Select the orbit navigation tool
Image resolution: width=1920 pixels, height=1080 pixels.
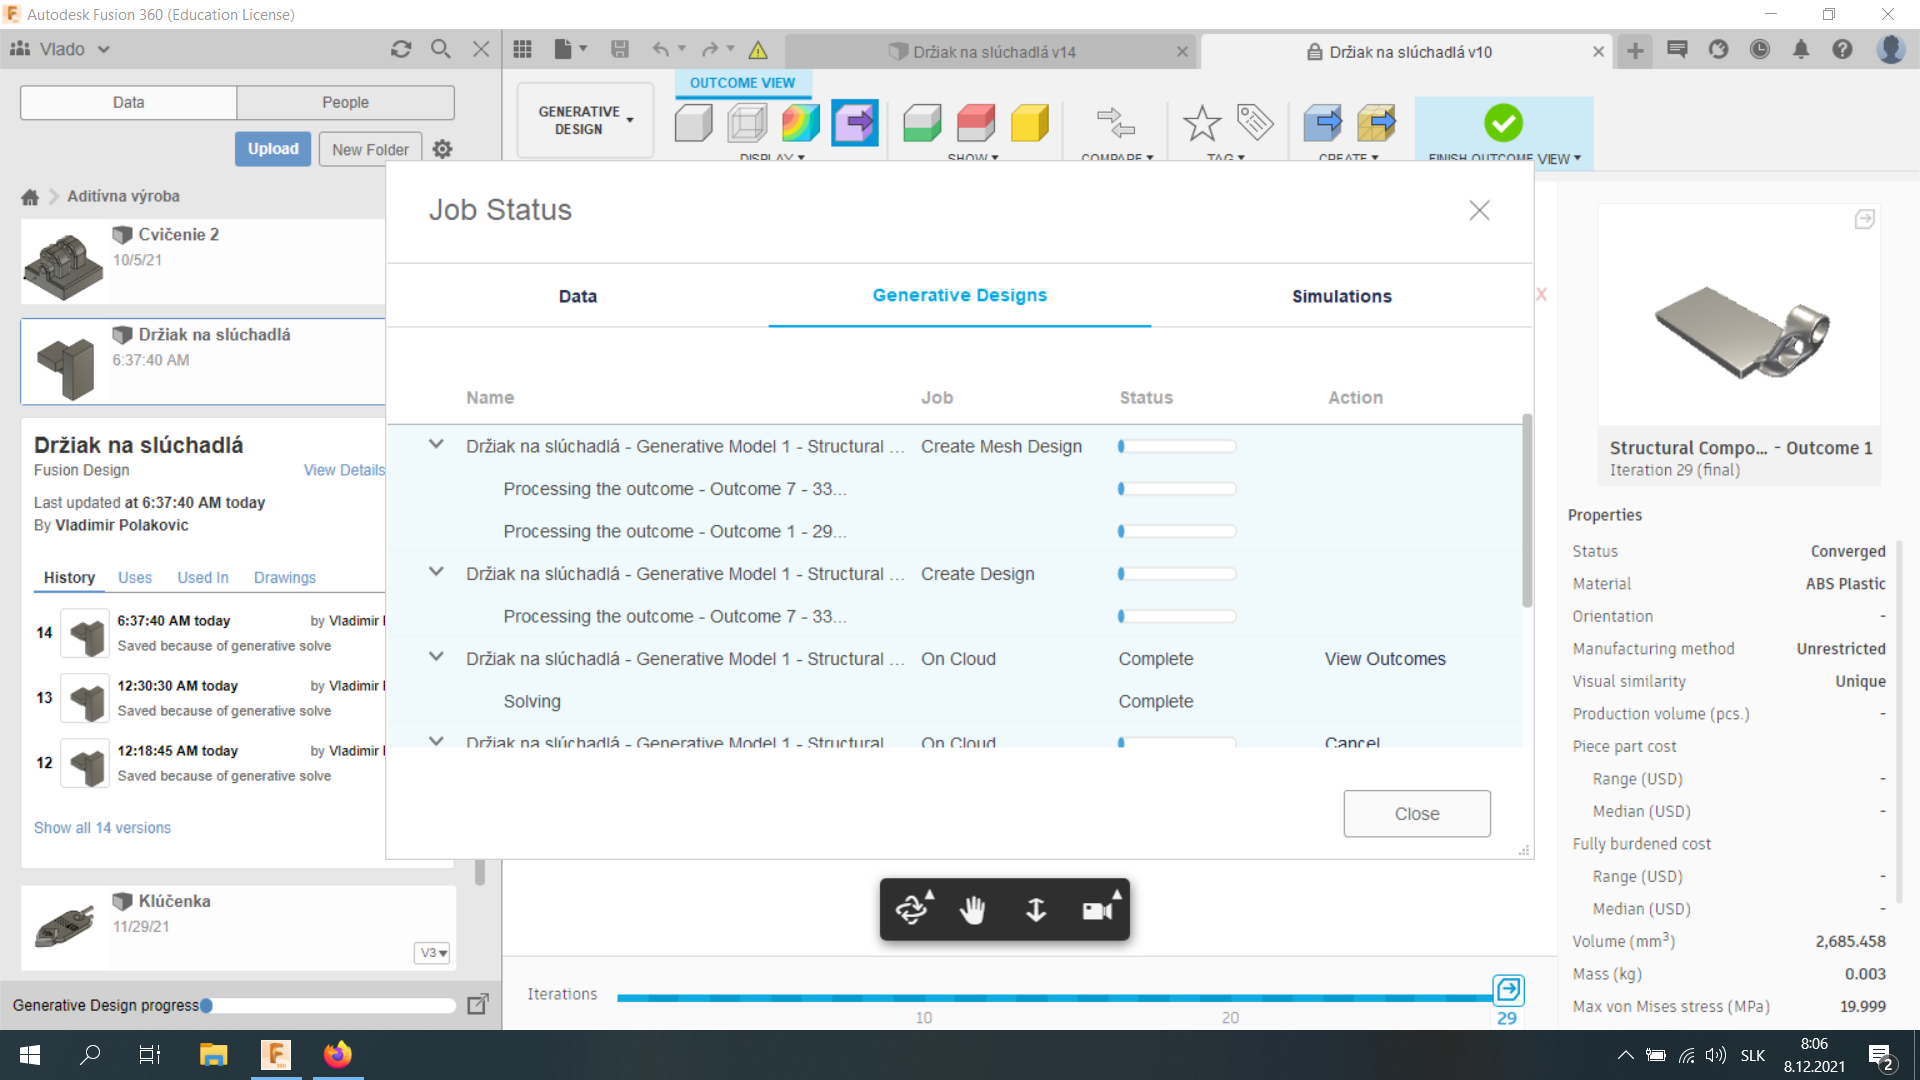tap(913, 909)
